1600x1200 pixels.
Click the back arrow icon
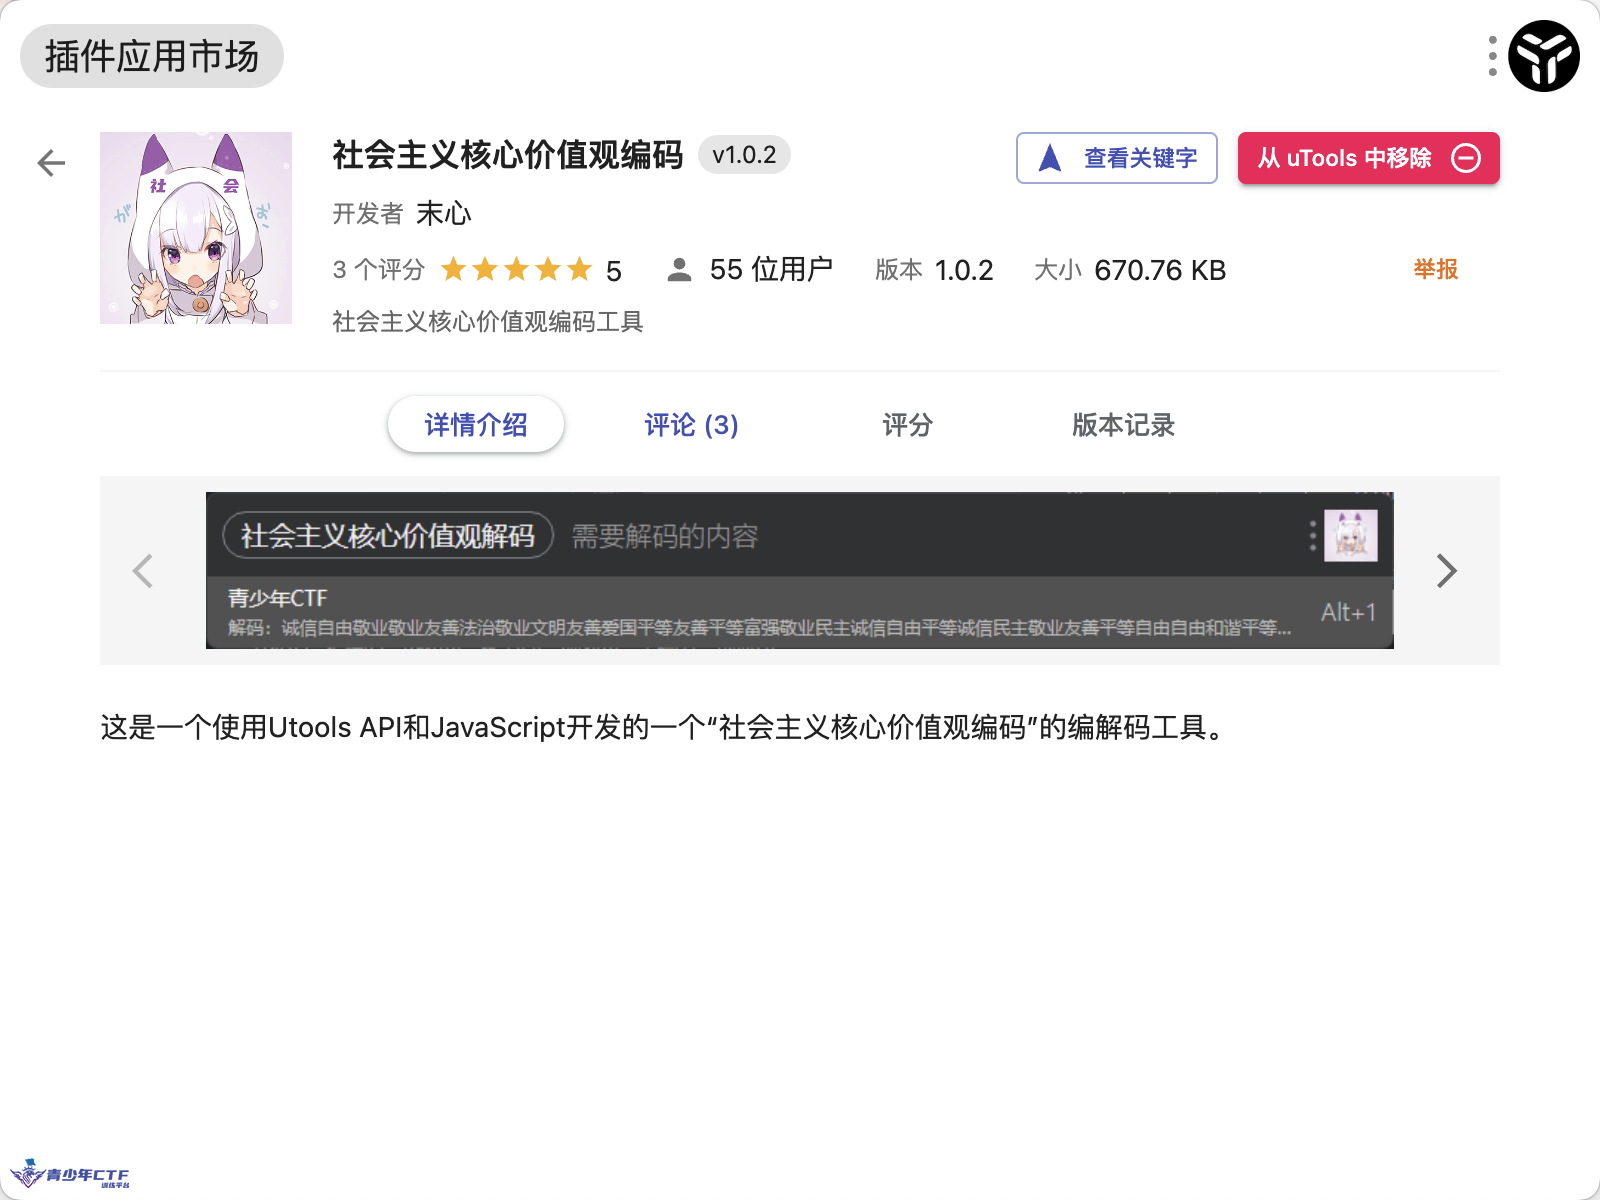(x=51, y=163)
